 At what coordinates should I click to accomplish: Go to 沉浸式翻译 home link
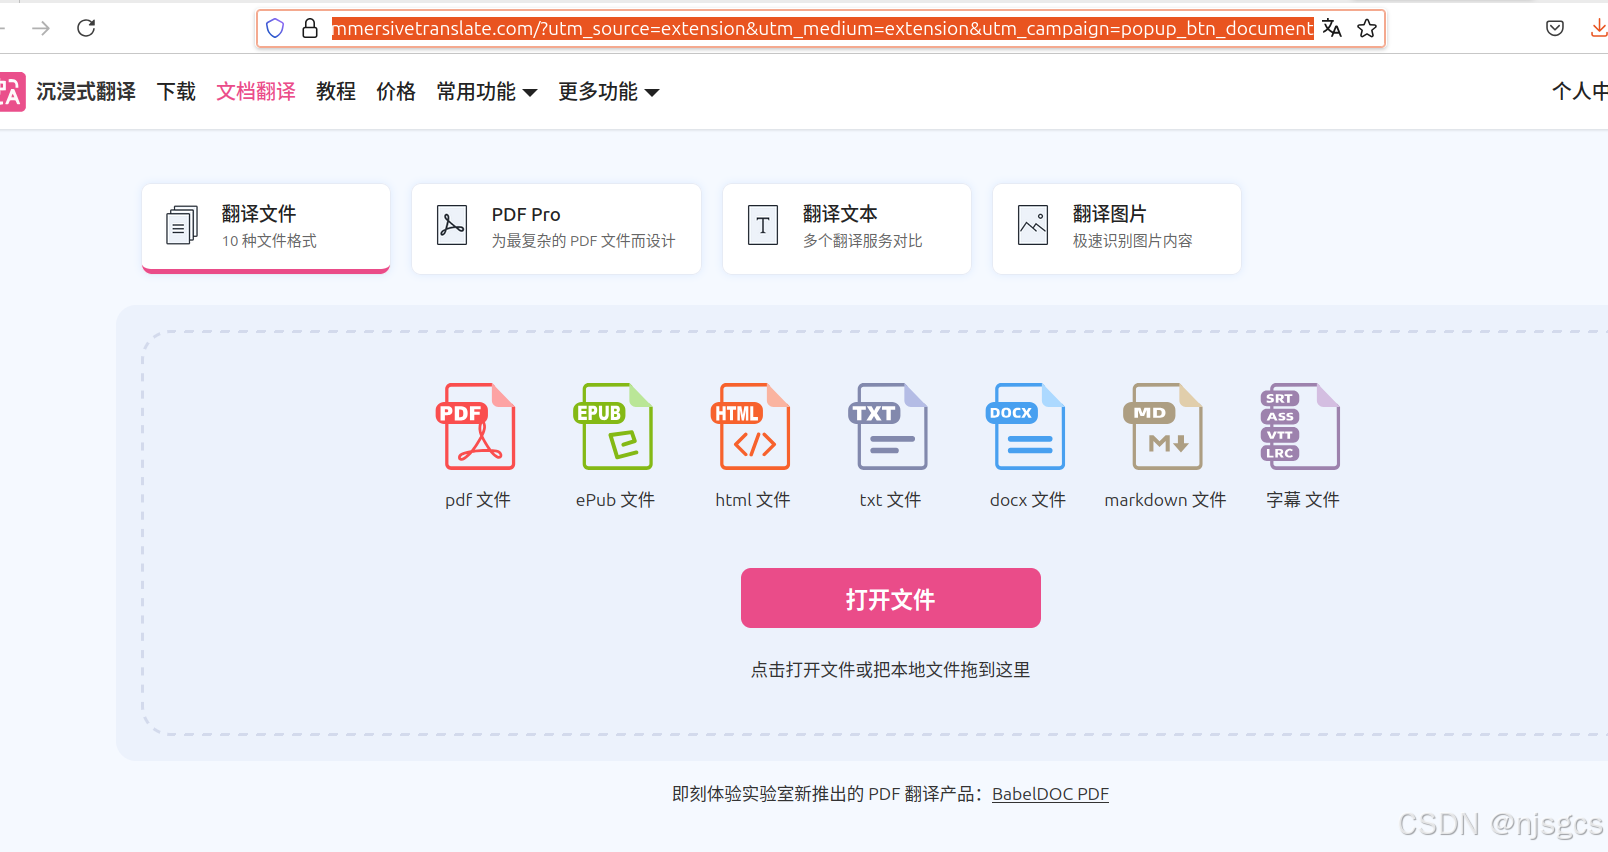pyautogui.click(x=86, y=92)
